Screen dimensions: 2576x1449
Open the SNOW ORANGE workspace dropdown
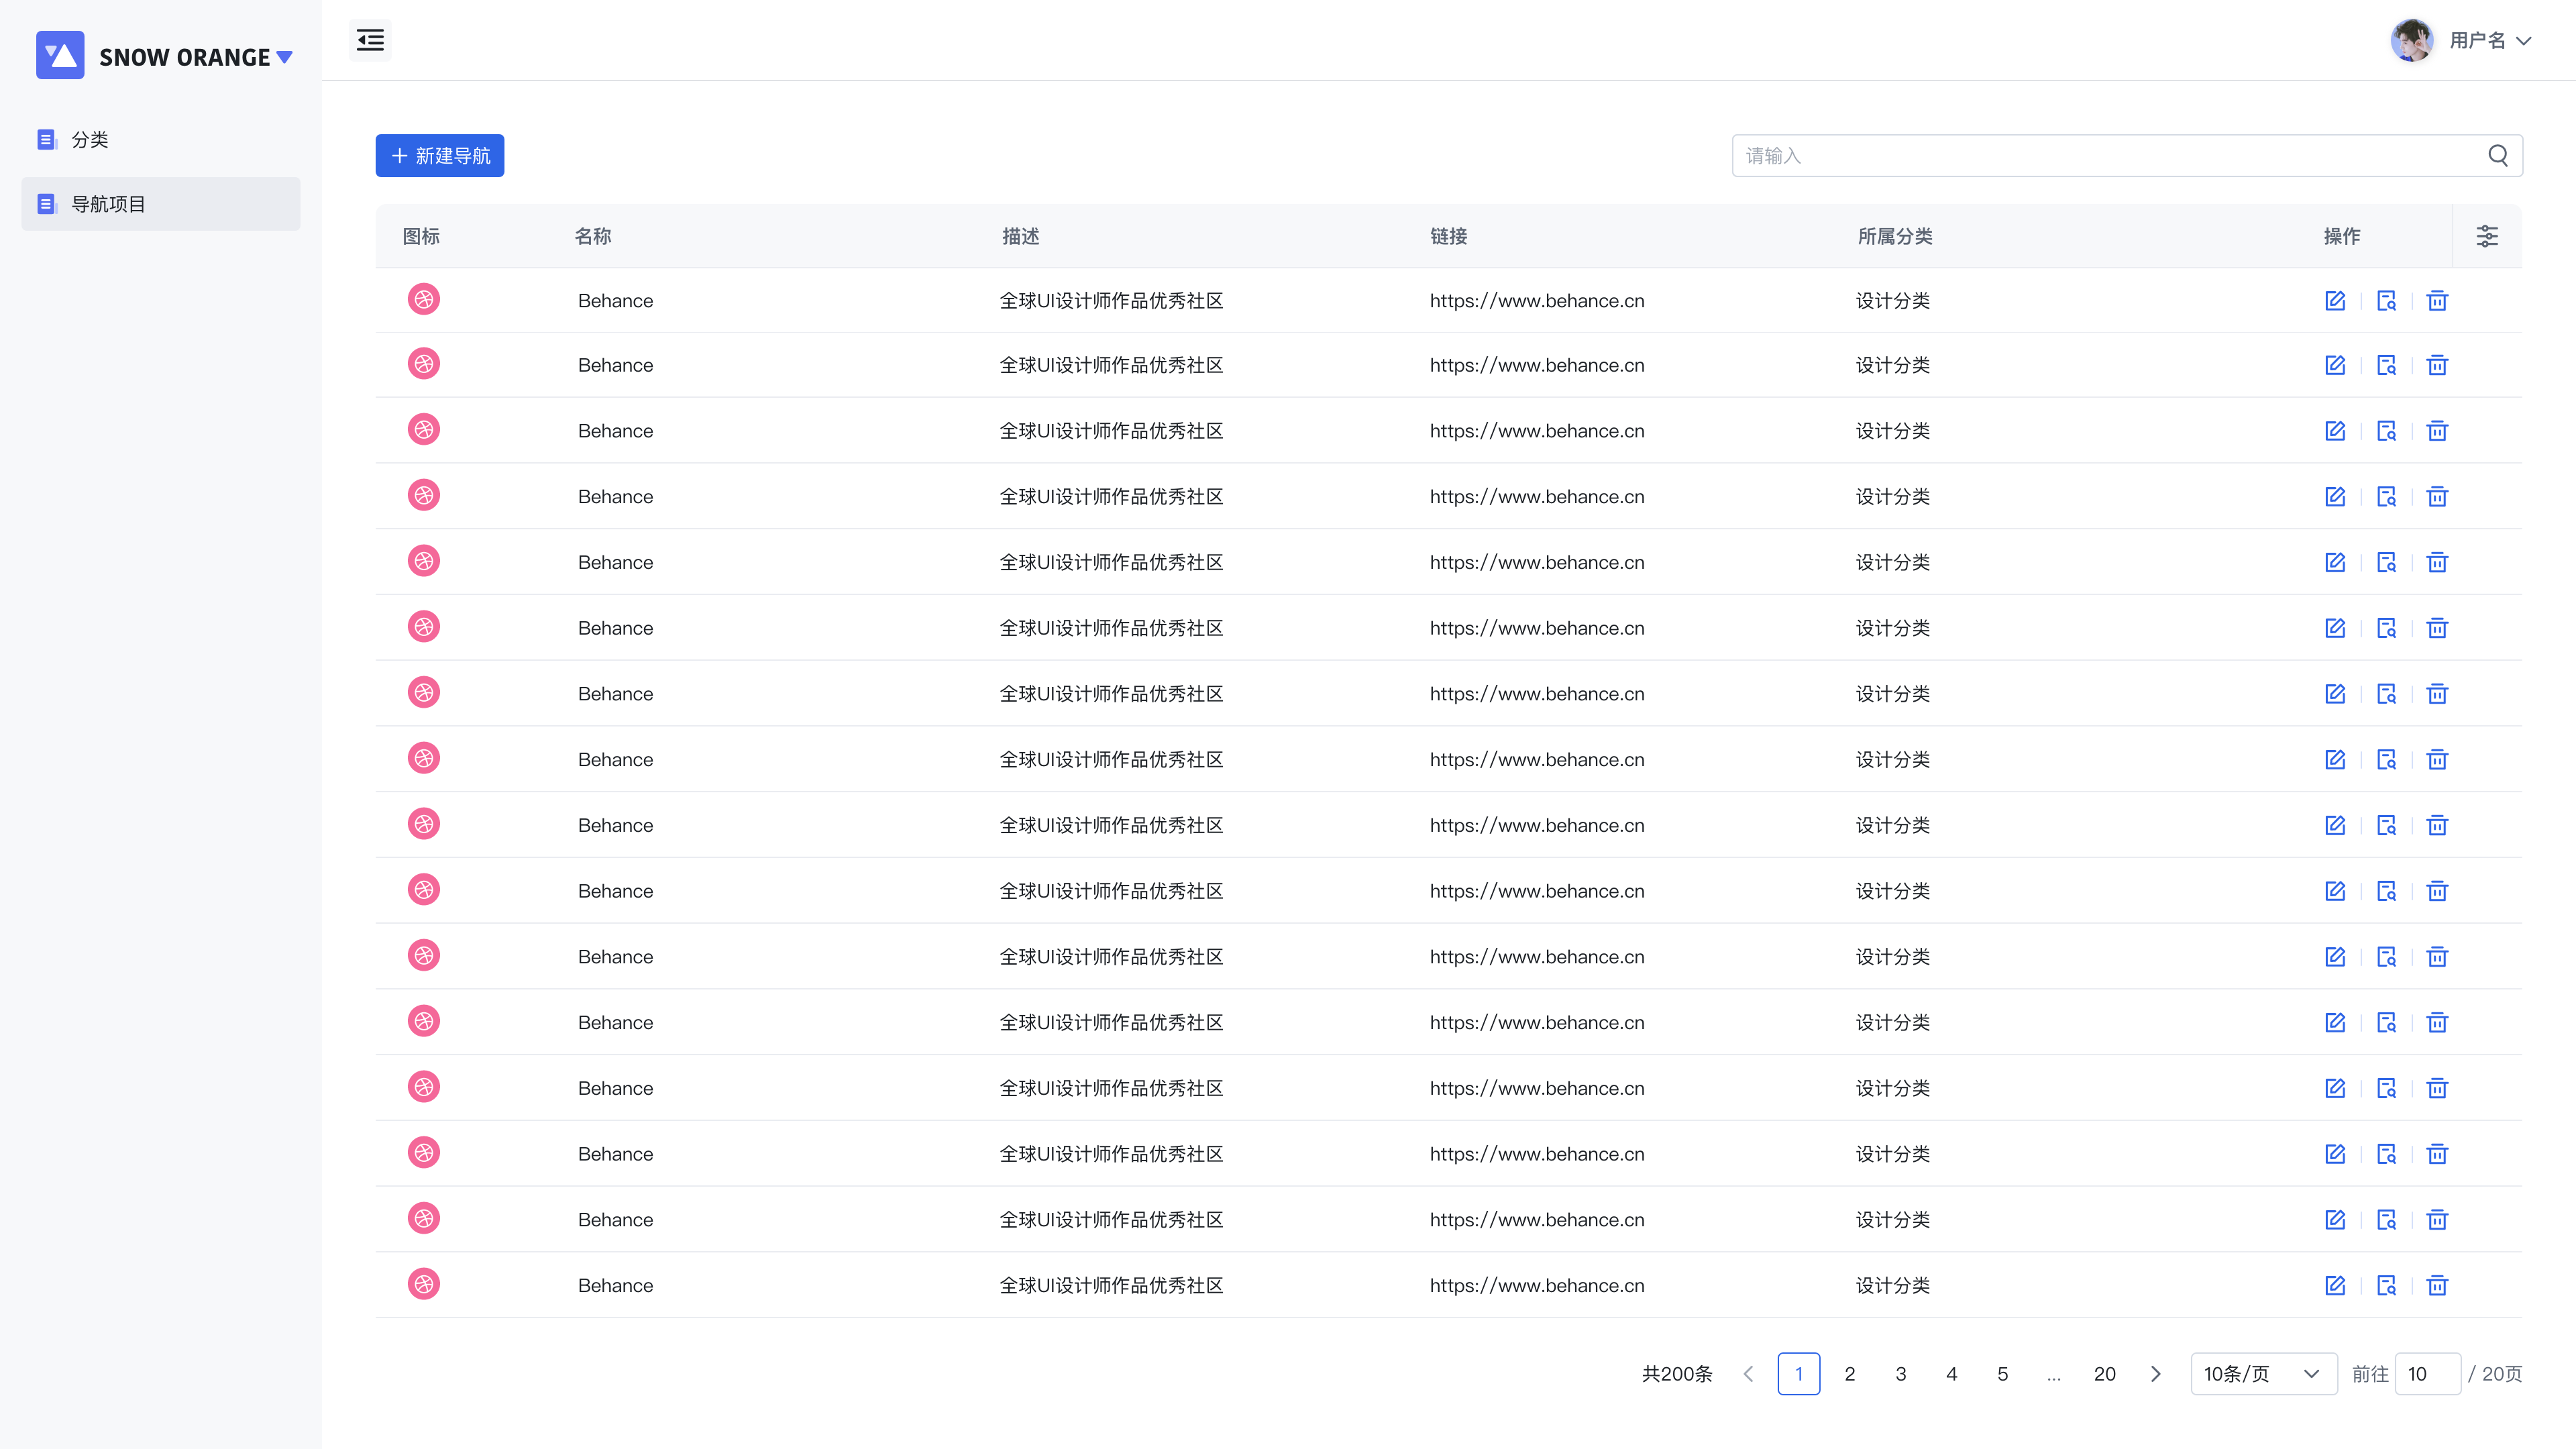coord(284,57)
